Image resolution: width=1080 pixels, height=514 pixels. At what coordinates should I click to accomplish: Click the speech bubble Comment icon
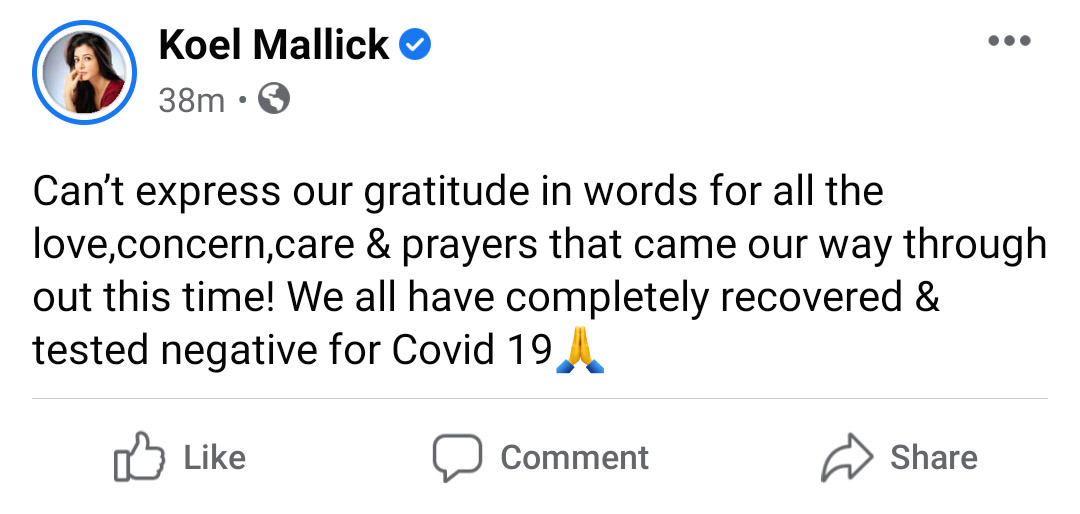click(457, 458)
